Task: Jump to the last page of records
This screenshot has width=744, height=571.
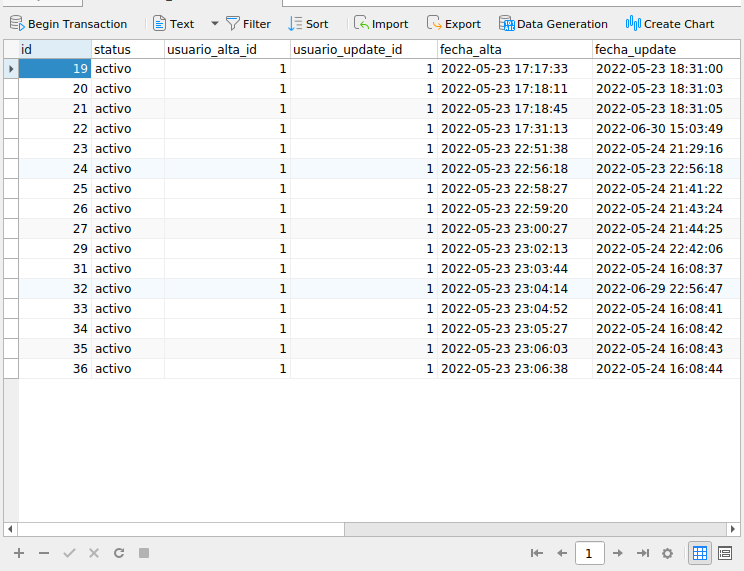Action: [x=643, y=553]
